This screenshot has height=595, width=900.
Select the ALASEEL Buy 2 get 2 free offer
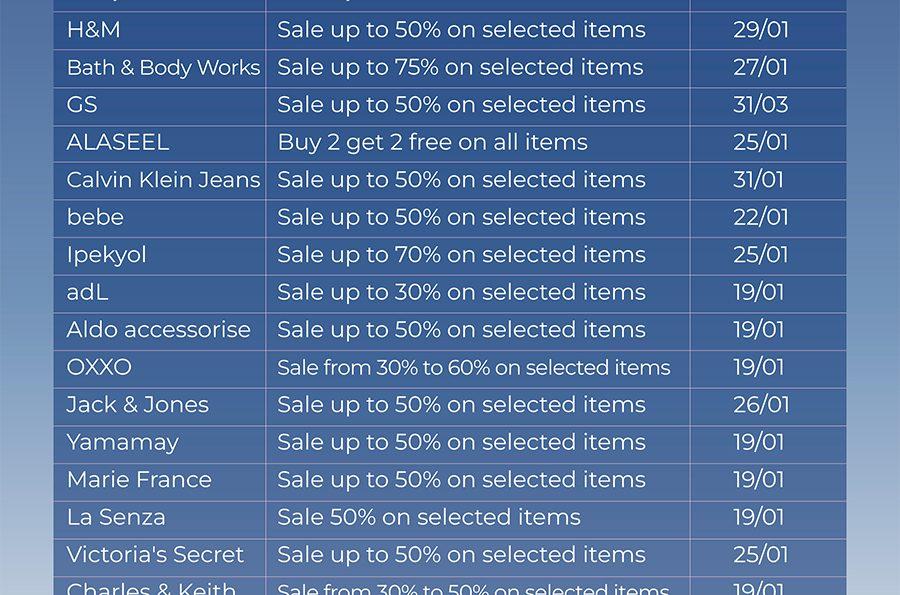coord(432,142)
